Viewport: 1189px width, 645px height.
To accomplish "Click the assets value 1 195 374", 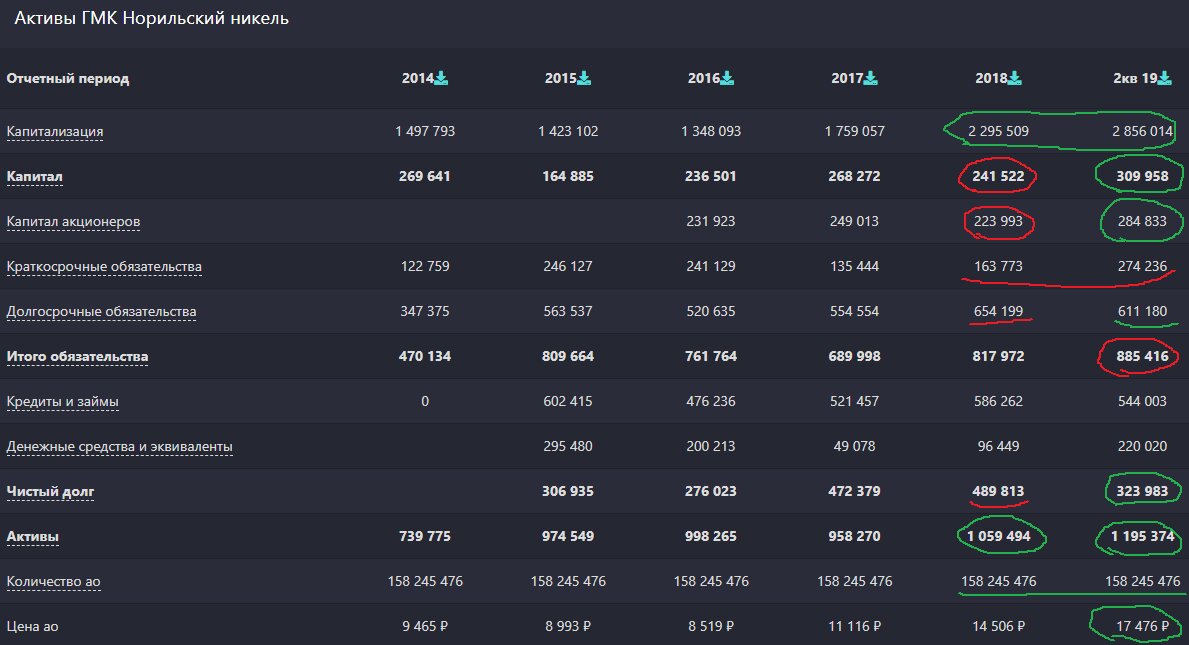I will (1142, 536).
